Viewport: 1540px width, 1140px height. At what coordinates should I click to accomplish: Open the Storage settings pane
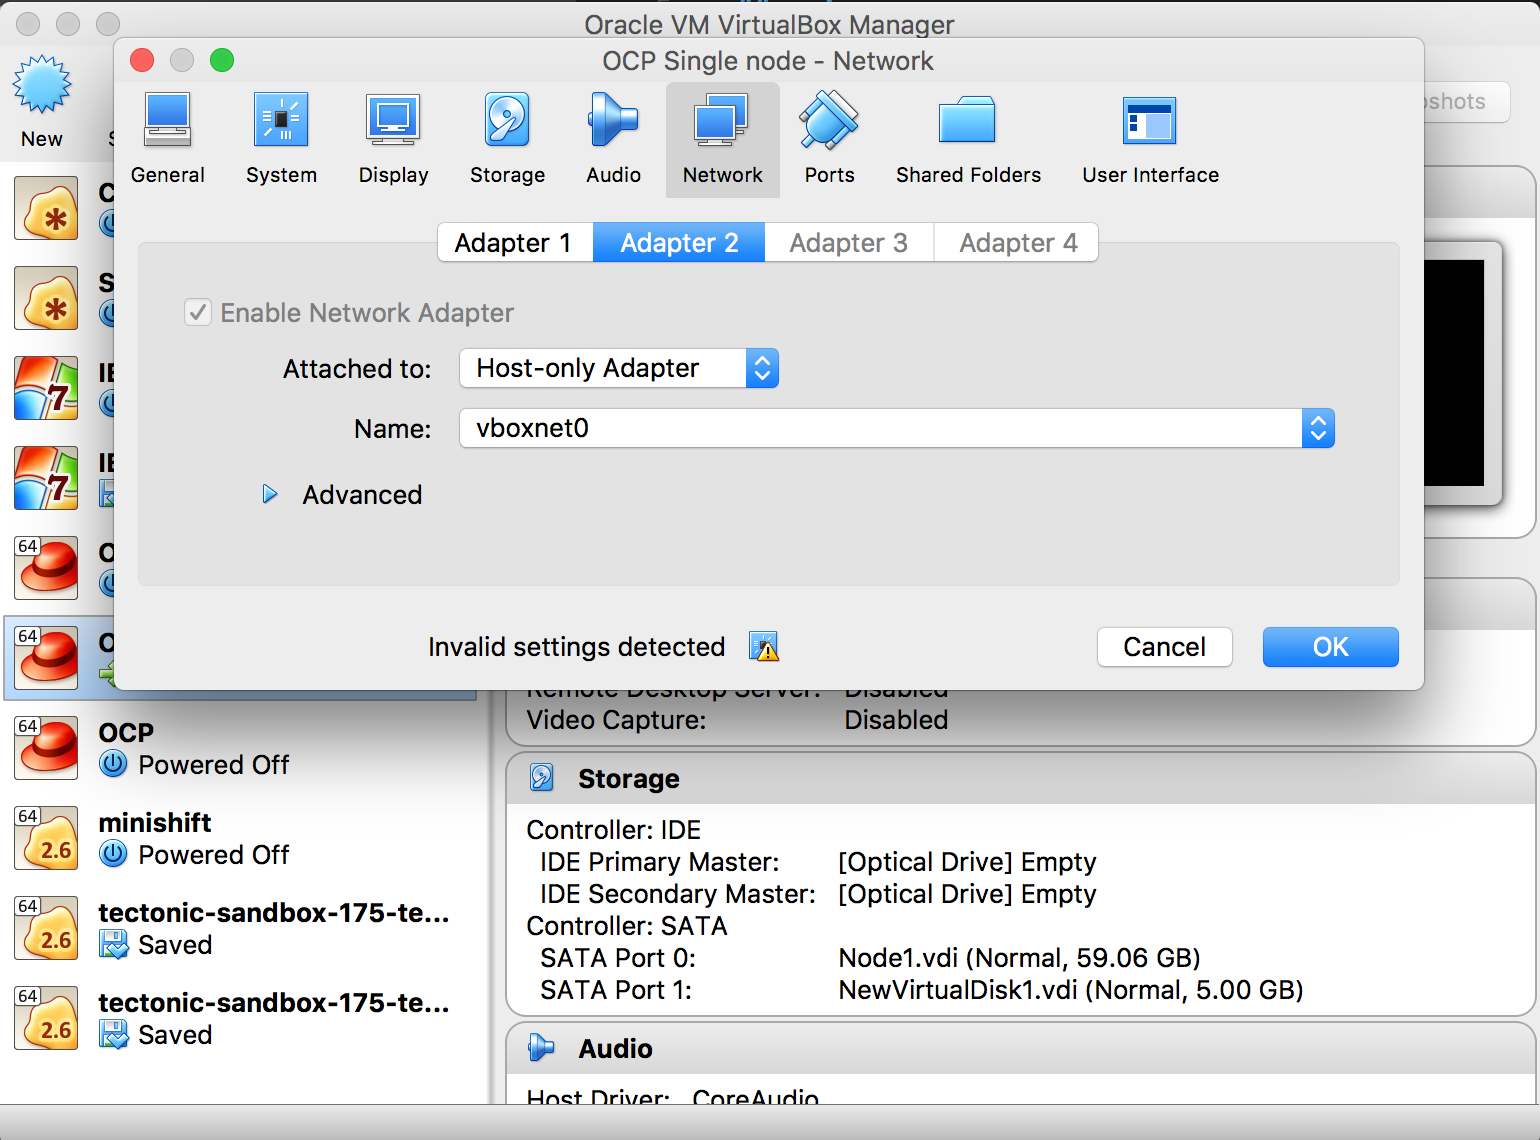(x=507, y=139)
